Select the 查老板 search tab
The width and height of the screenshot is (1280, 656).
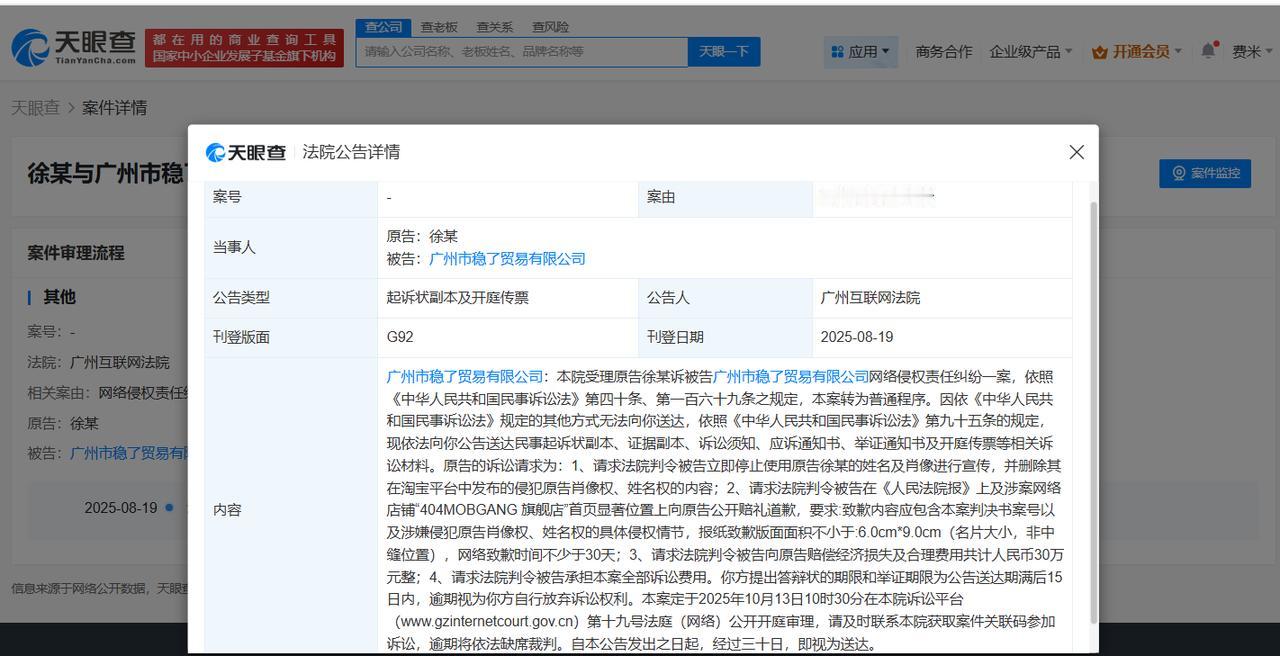438,26
